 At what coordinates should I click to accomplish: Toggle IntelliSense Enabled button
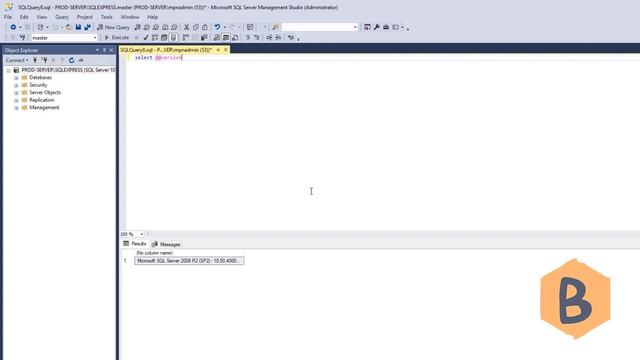coord(173,38)
